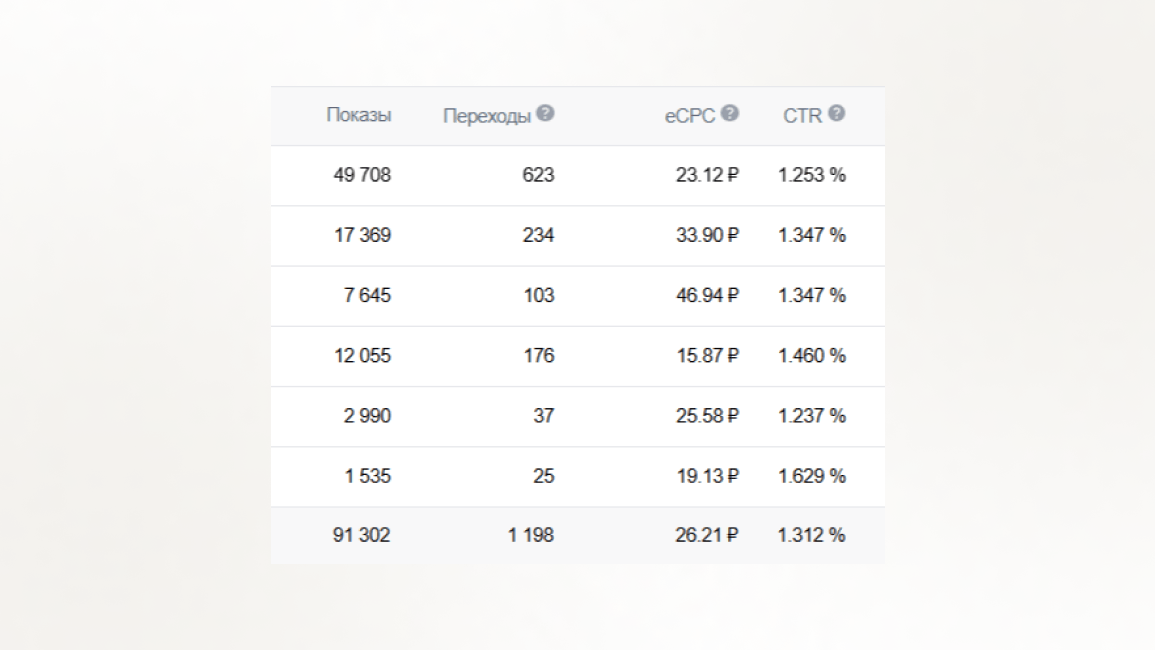Sort by the Переходы column header
The image size is (1155, 650).
coord(487,116)
